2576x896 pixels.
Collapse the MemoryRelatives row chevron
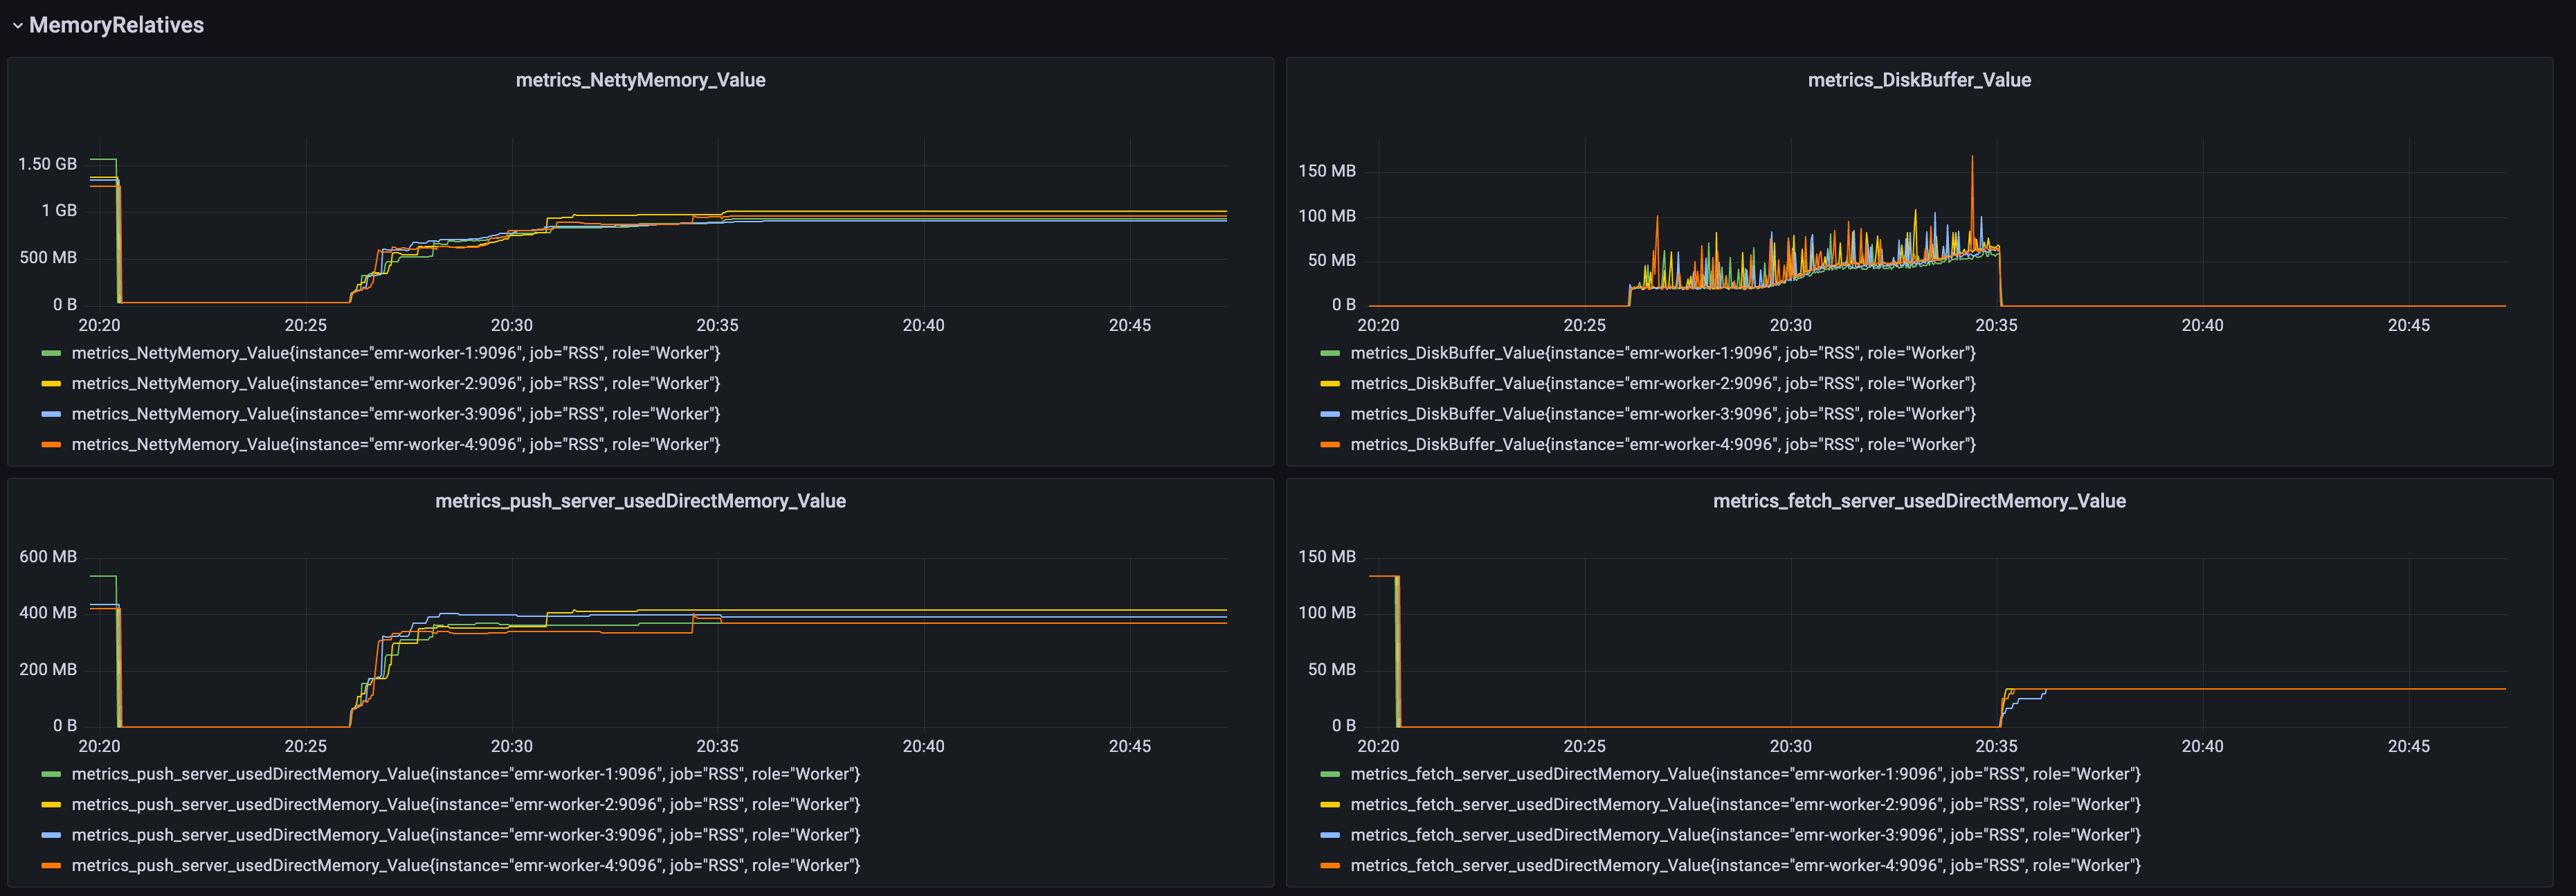click(17, 26)
